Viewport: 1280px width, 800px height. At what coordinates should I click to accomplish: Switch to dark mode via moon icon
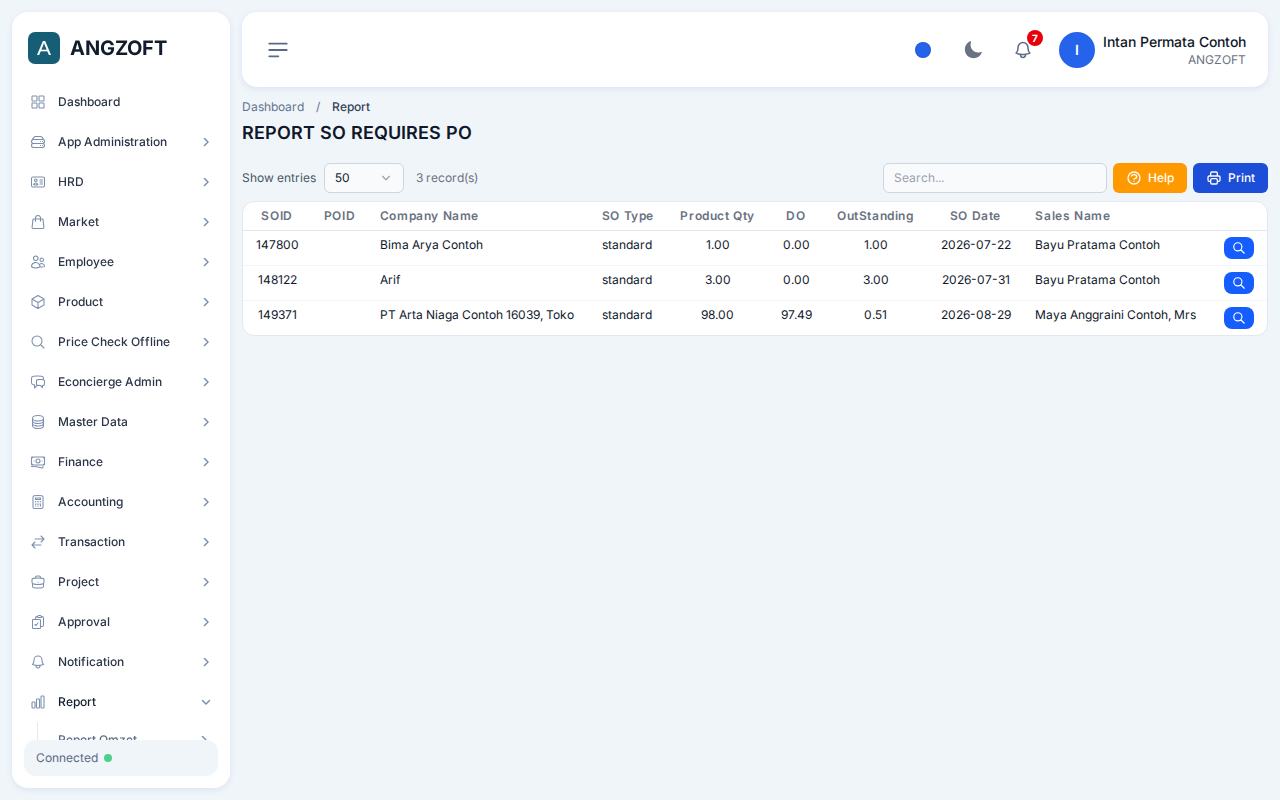coord(973,50)
